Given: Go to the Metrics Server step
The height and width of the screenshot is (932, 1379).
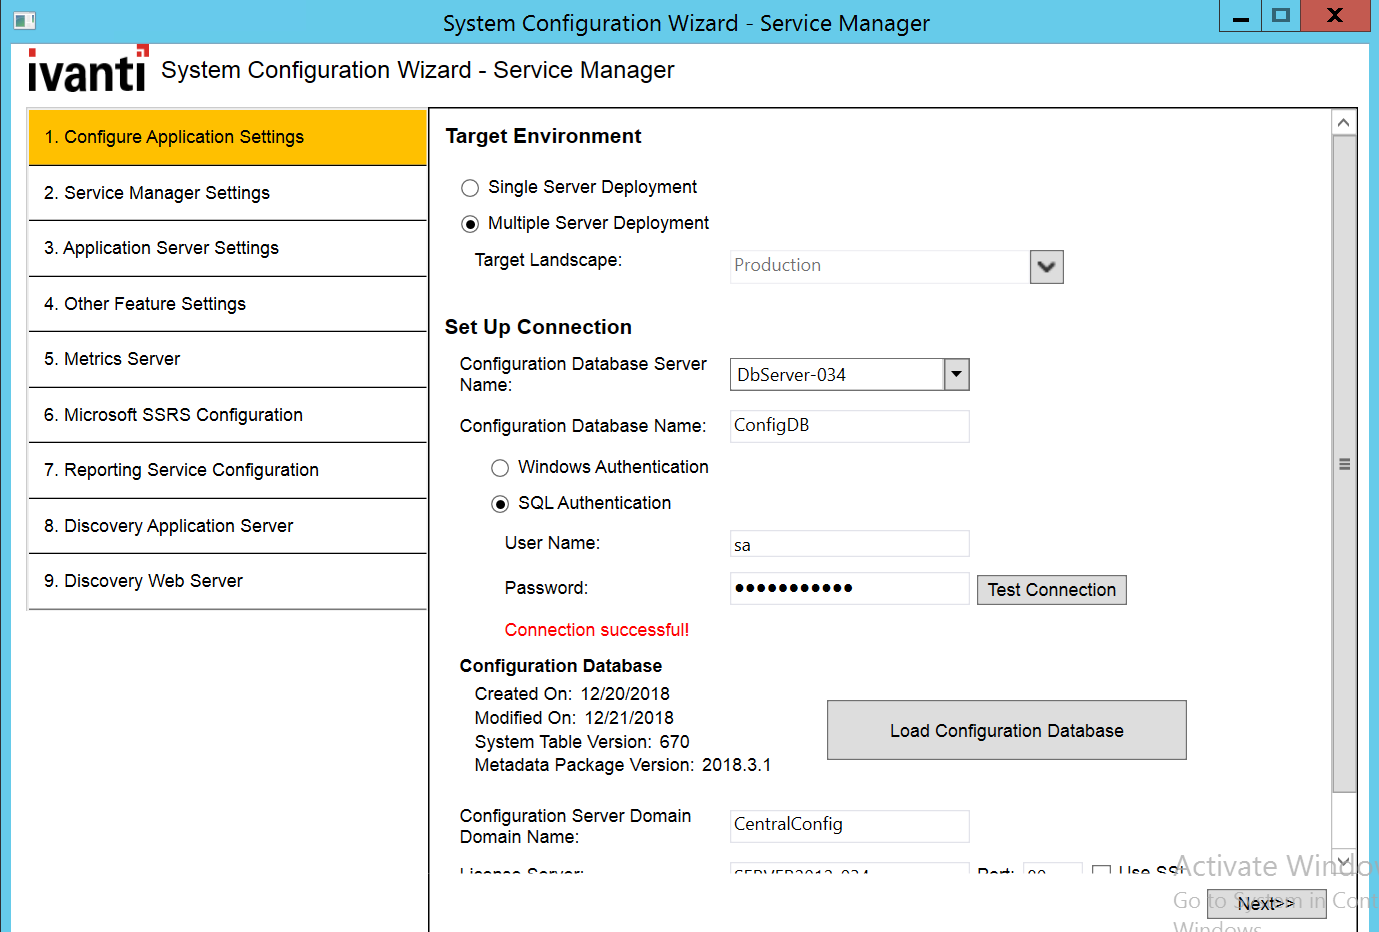Looking at the screenshot, I should tap(227, 359).
